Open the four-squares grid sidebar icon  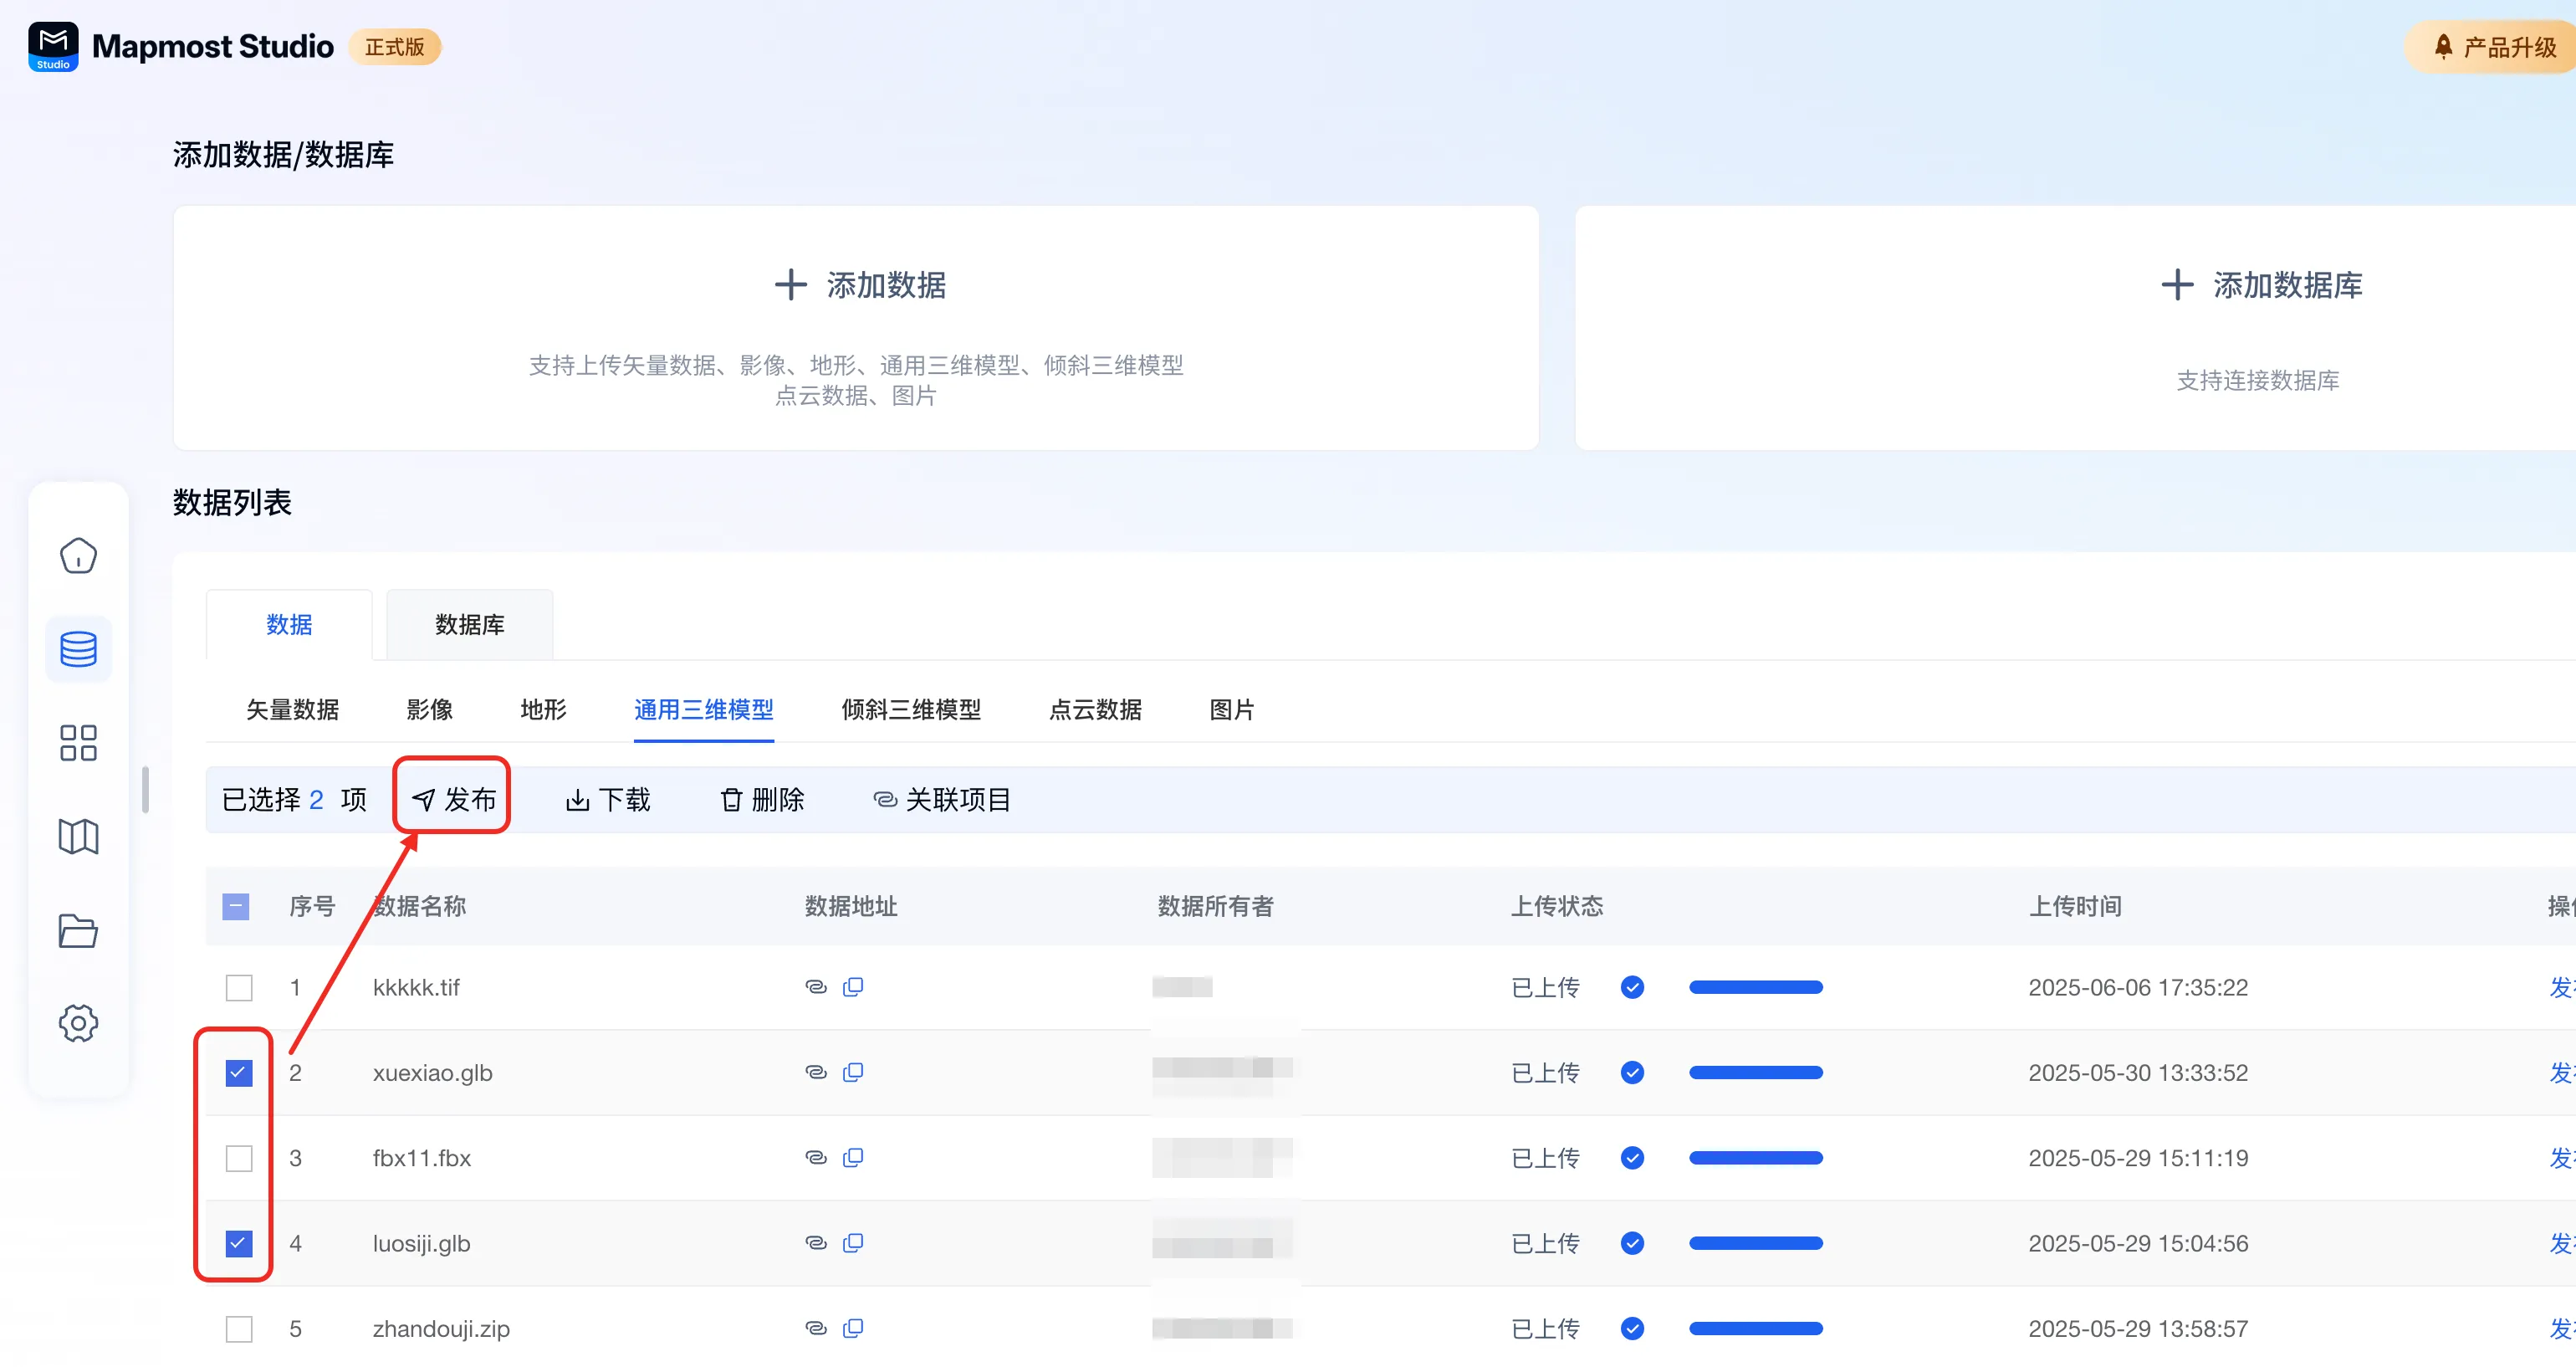(78, 743)
